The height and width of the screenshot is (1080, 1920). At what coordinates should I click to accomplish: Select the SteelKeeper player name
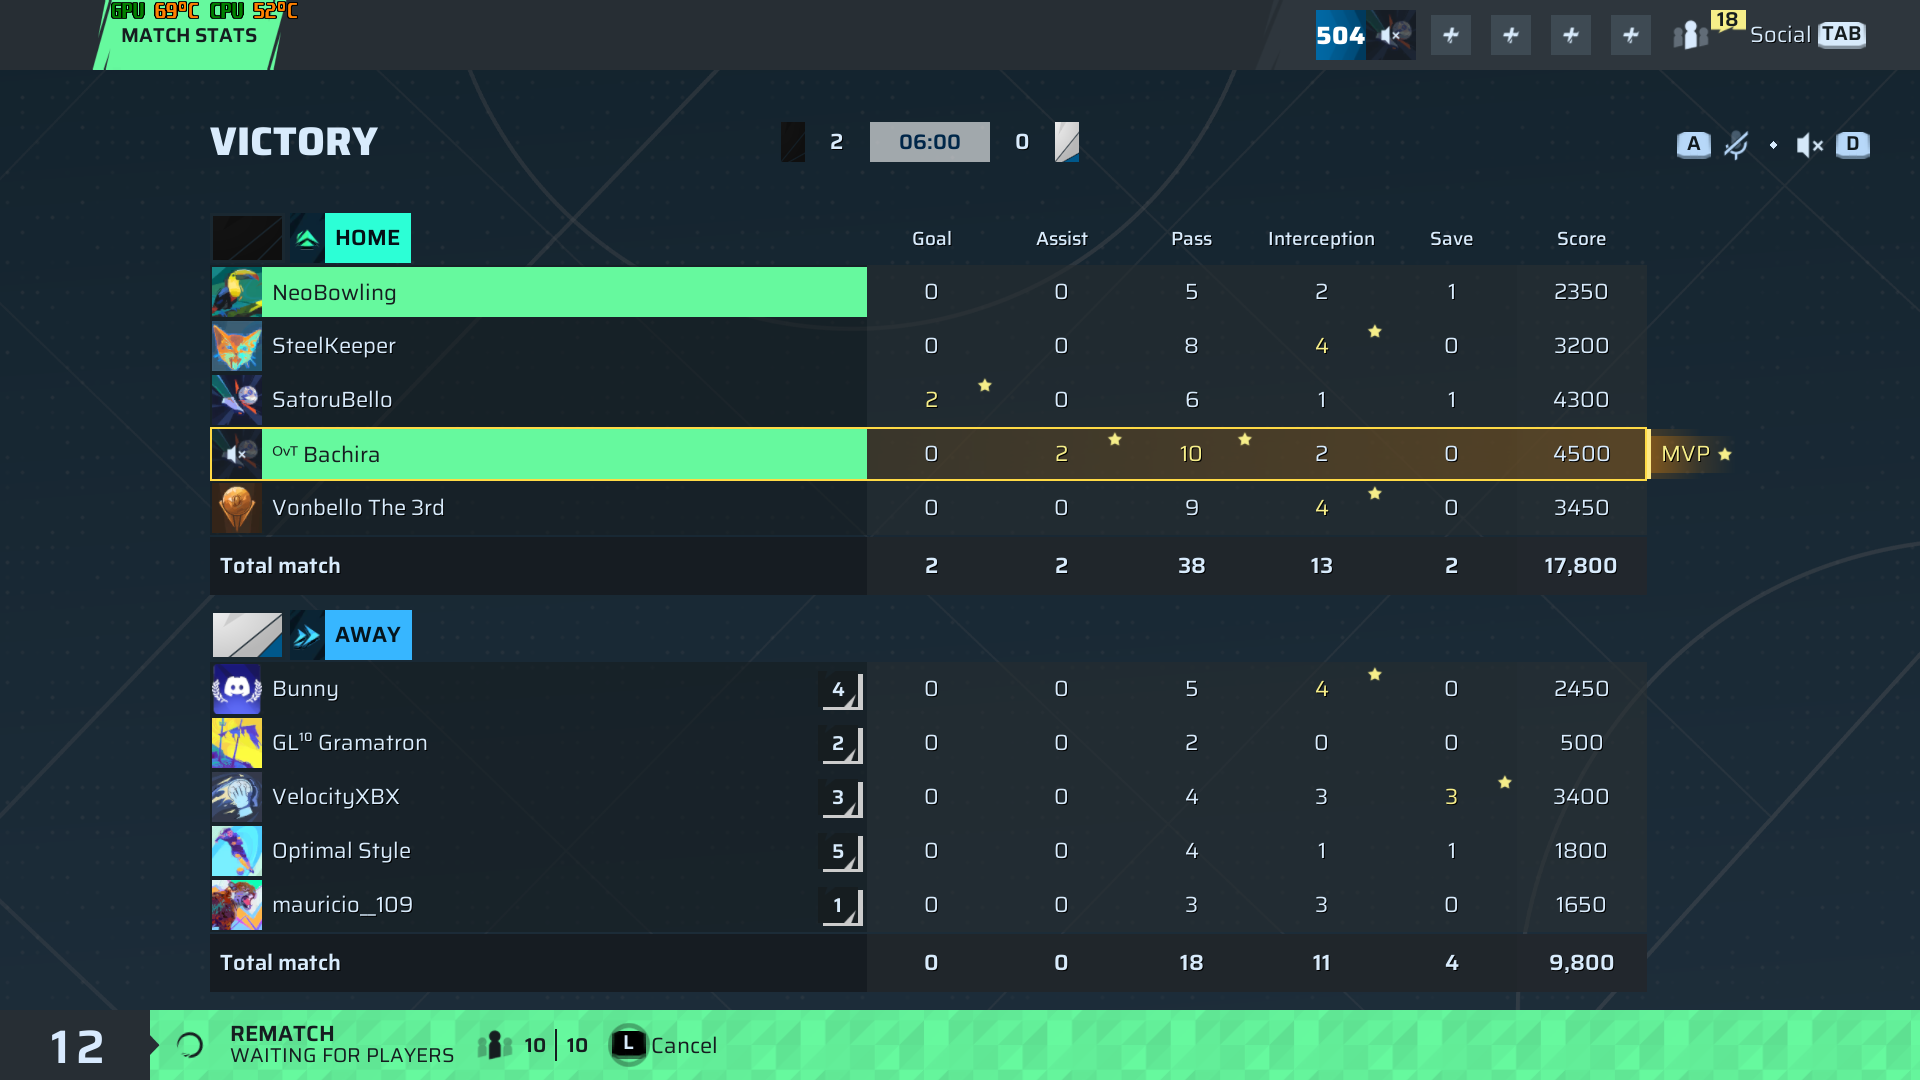pos(334,346)
